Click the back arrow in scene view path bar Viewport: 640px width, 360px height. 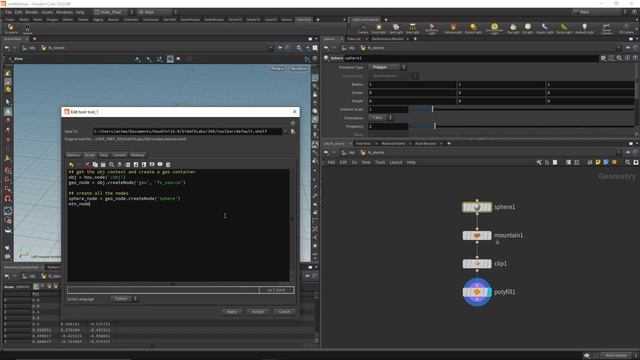click(7, 48)
